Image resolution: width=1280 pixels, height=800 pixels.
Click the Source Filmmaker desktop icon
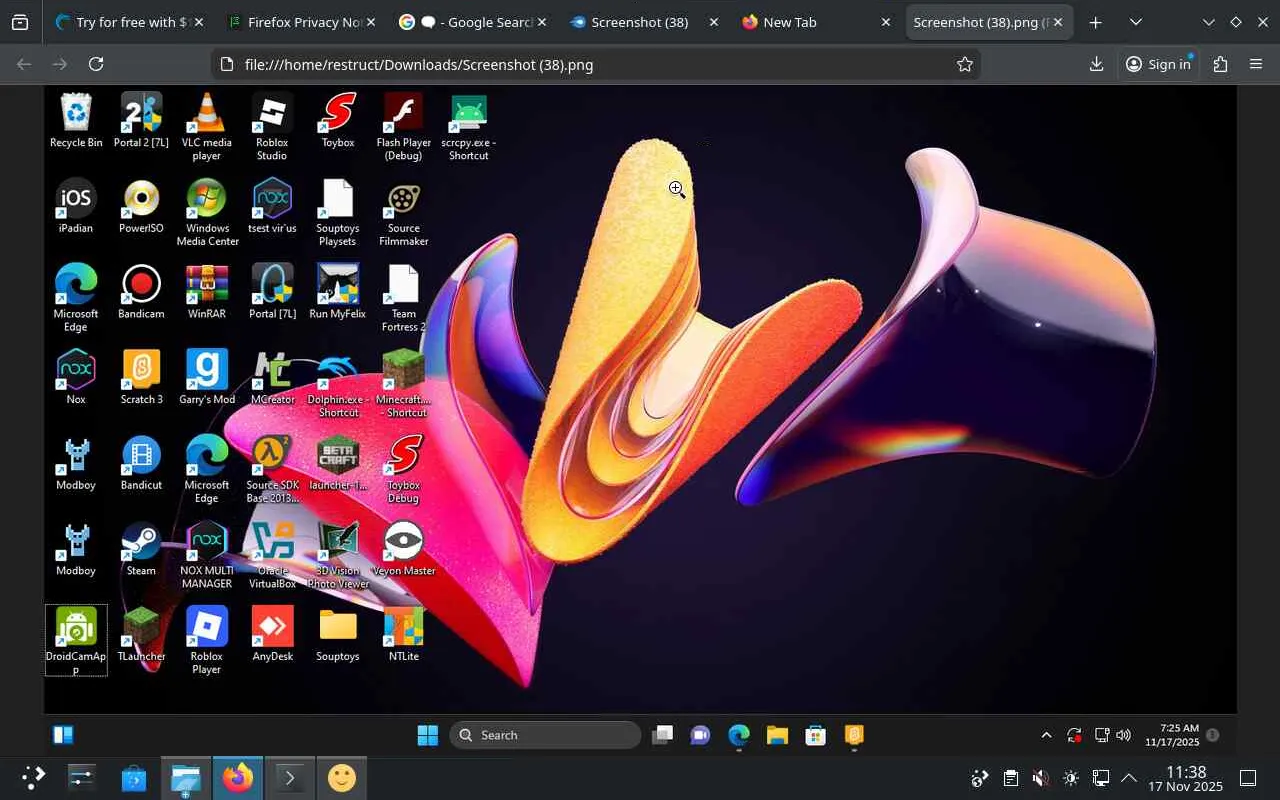404,212
